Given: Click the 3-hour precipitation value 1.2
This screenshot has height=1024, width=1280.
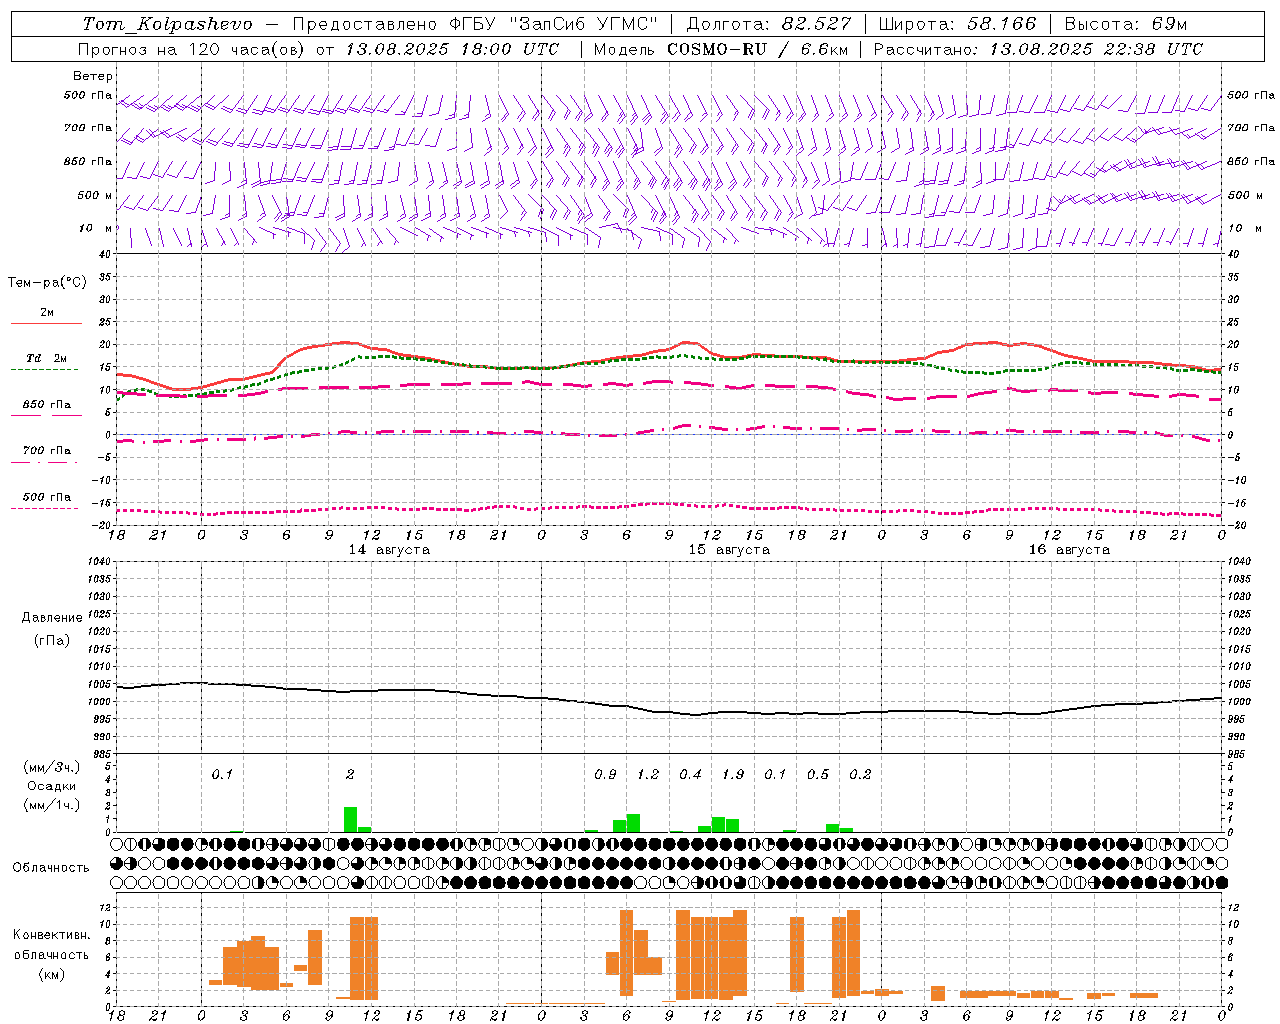Looking at the screenshot, I should pyautogui.click(x=648, y=775).
